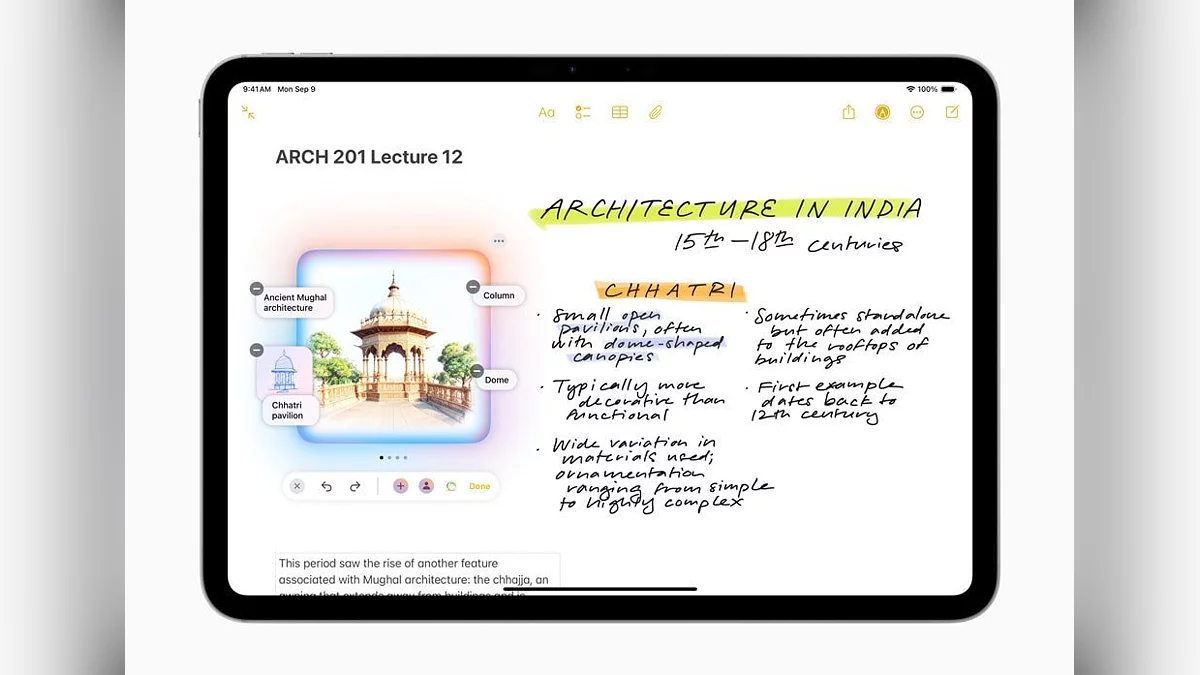Screen dimensions: 1200x675
Task: Toggle the markup pen tool icon
Action: [x=882, y=113]
